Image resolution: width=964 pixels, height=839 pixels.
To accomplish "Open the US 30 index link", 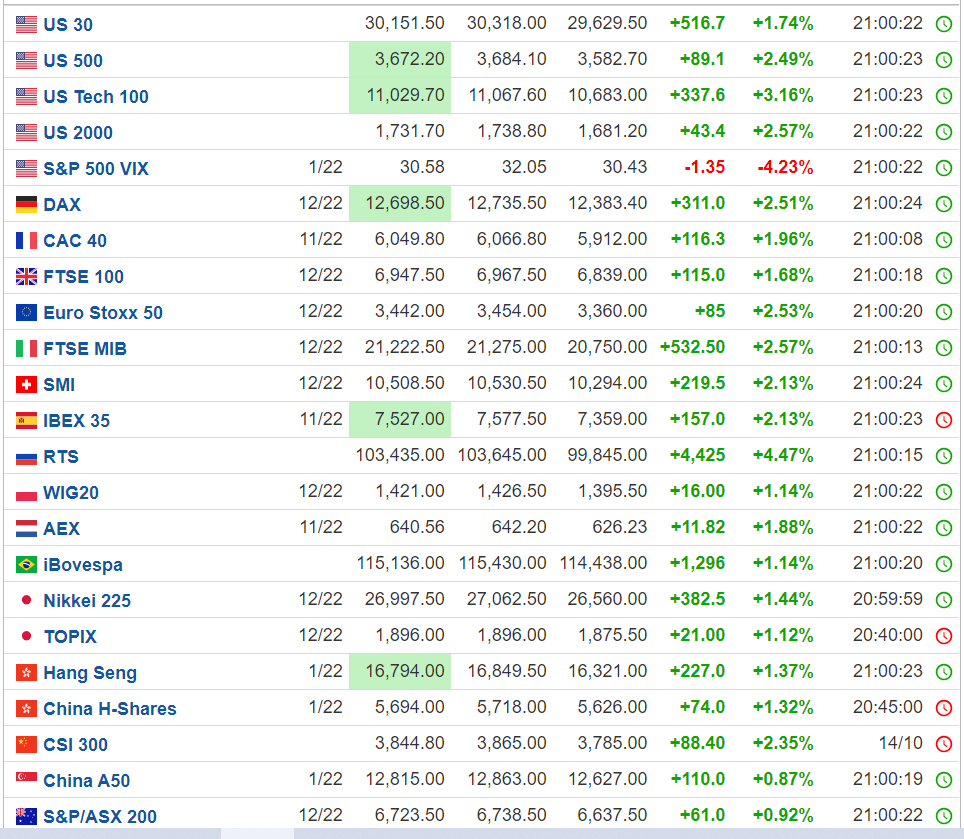I will [x=68, y=25].
